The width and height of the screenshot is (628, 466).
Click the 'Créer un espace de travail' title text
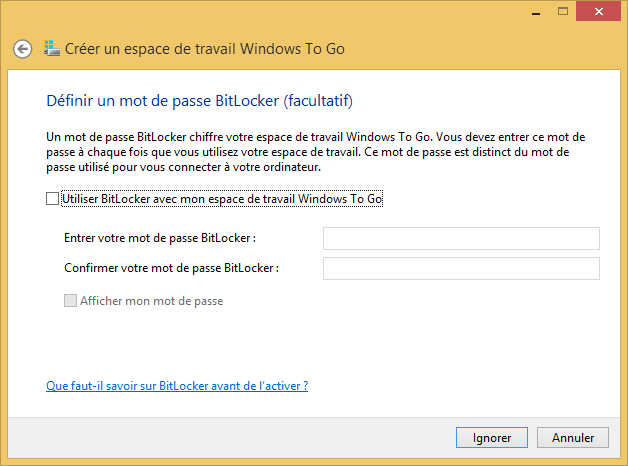coord(205,48)
